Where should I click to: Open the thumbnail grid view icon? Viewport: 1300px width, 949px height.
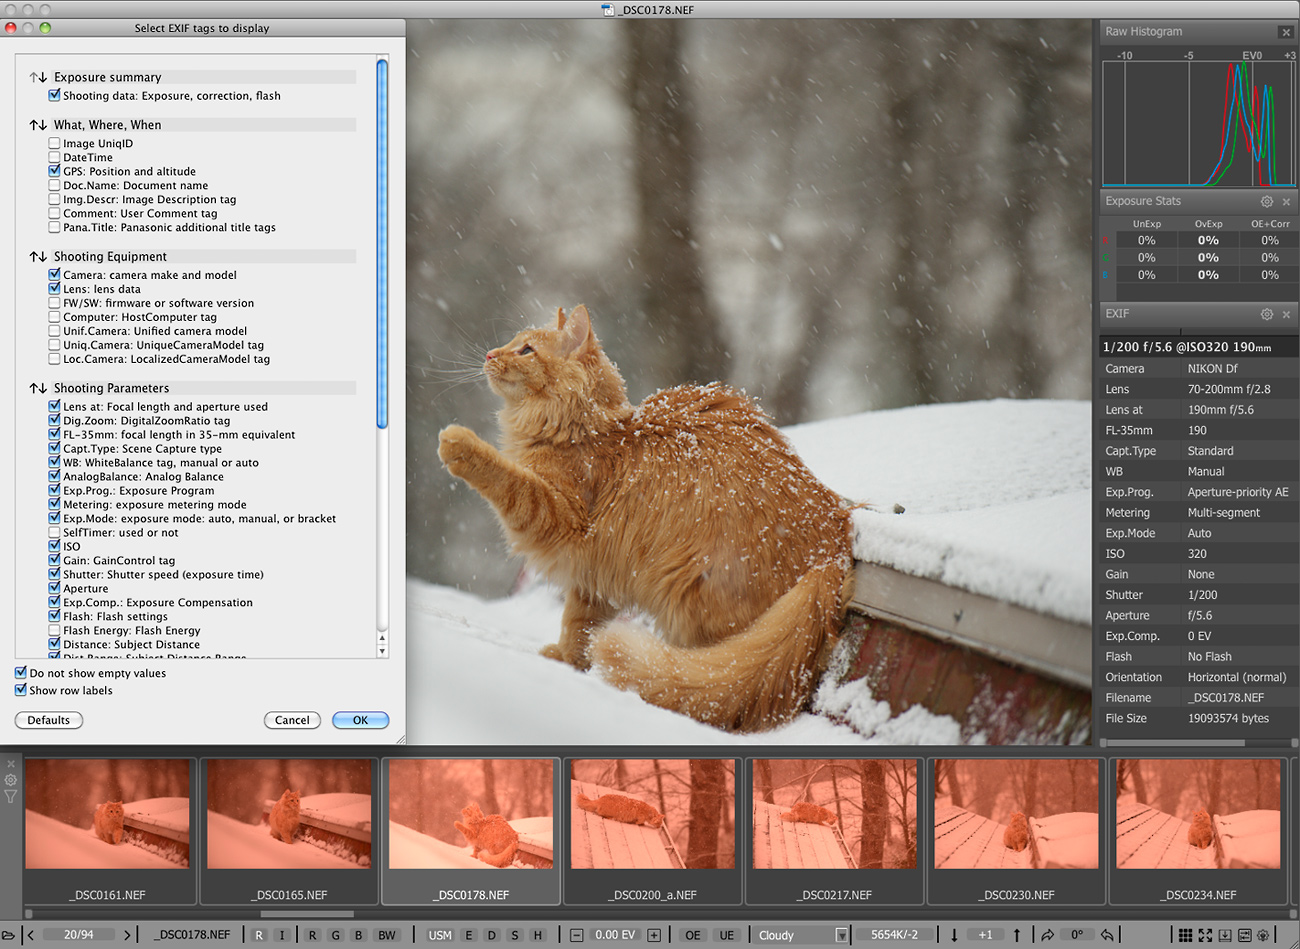tap(1185, 935)
